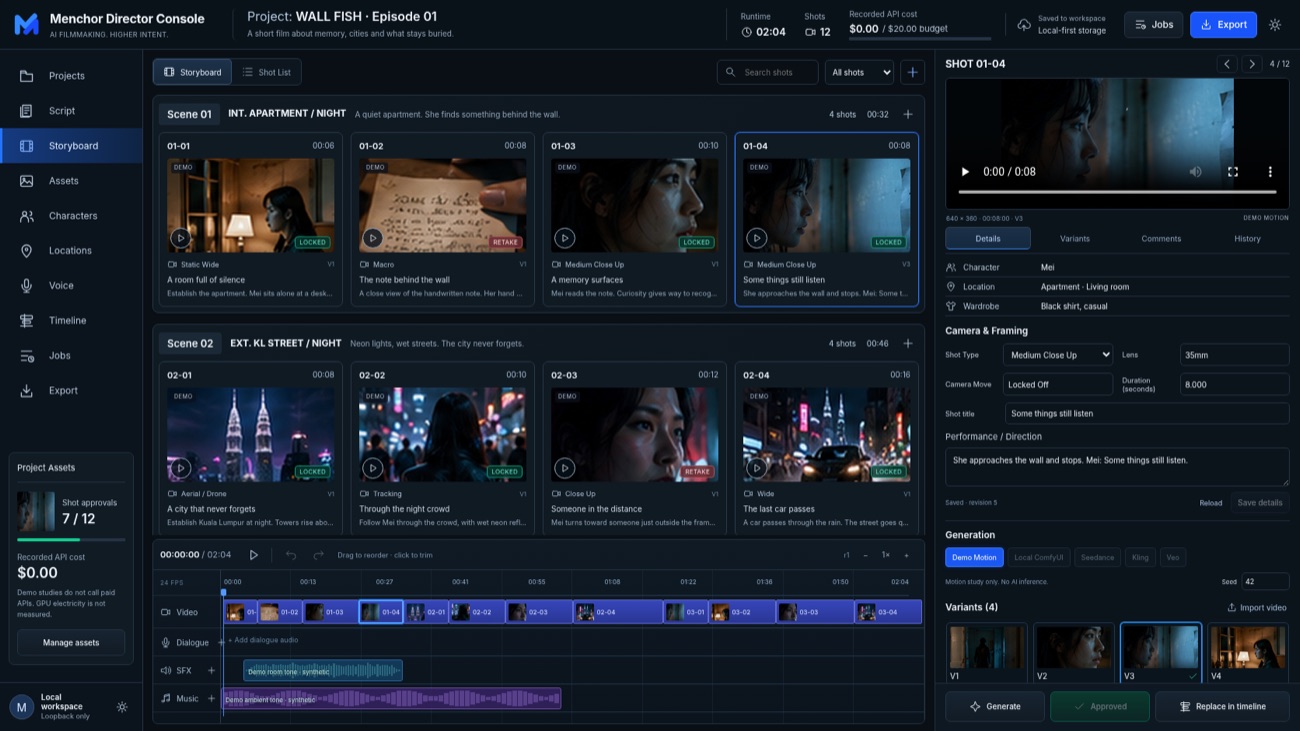The height and width of the screenshot is (731, 1300).
Task: Switch to Shot List view
Action: click(267, 72)
